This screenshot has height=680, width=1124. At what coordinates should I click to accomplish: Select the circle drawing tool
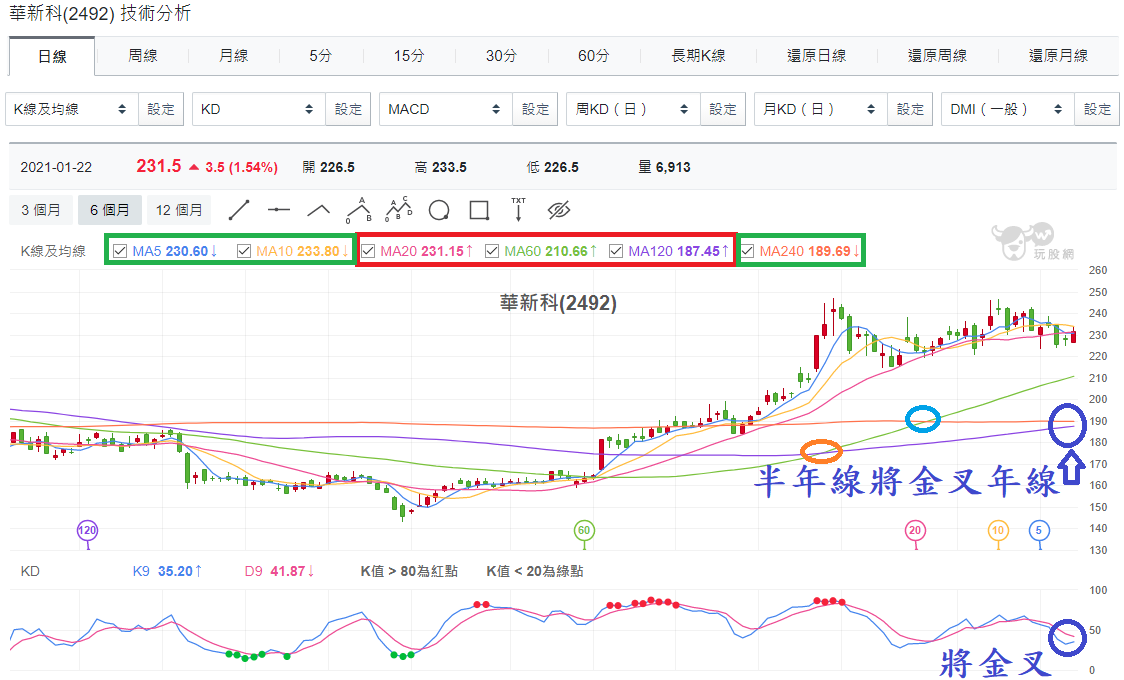pos(439,211)
